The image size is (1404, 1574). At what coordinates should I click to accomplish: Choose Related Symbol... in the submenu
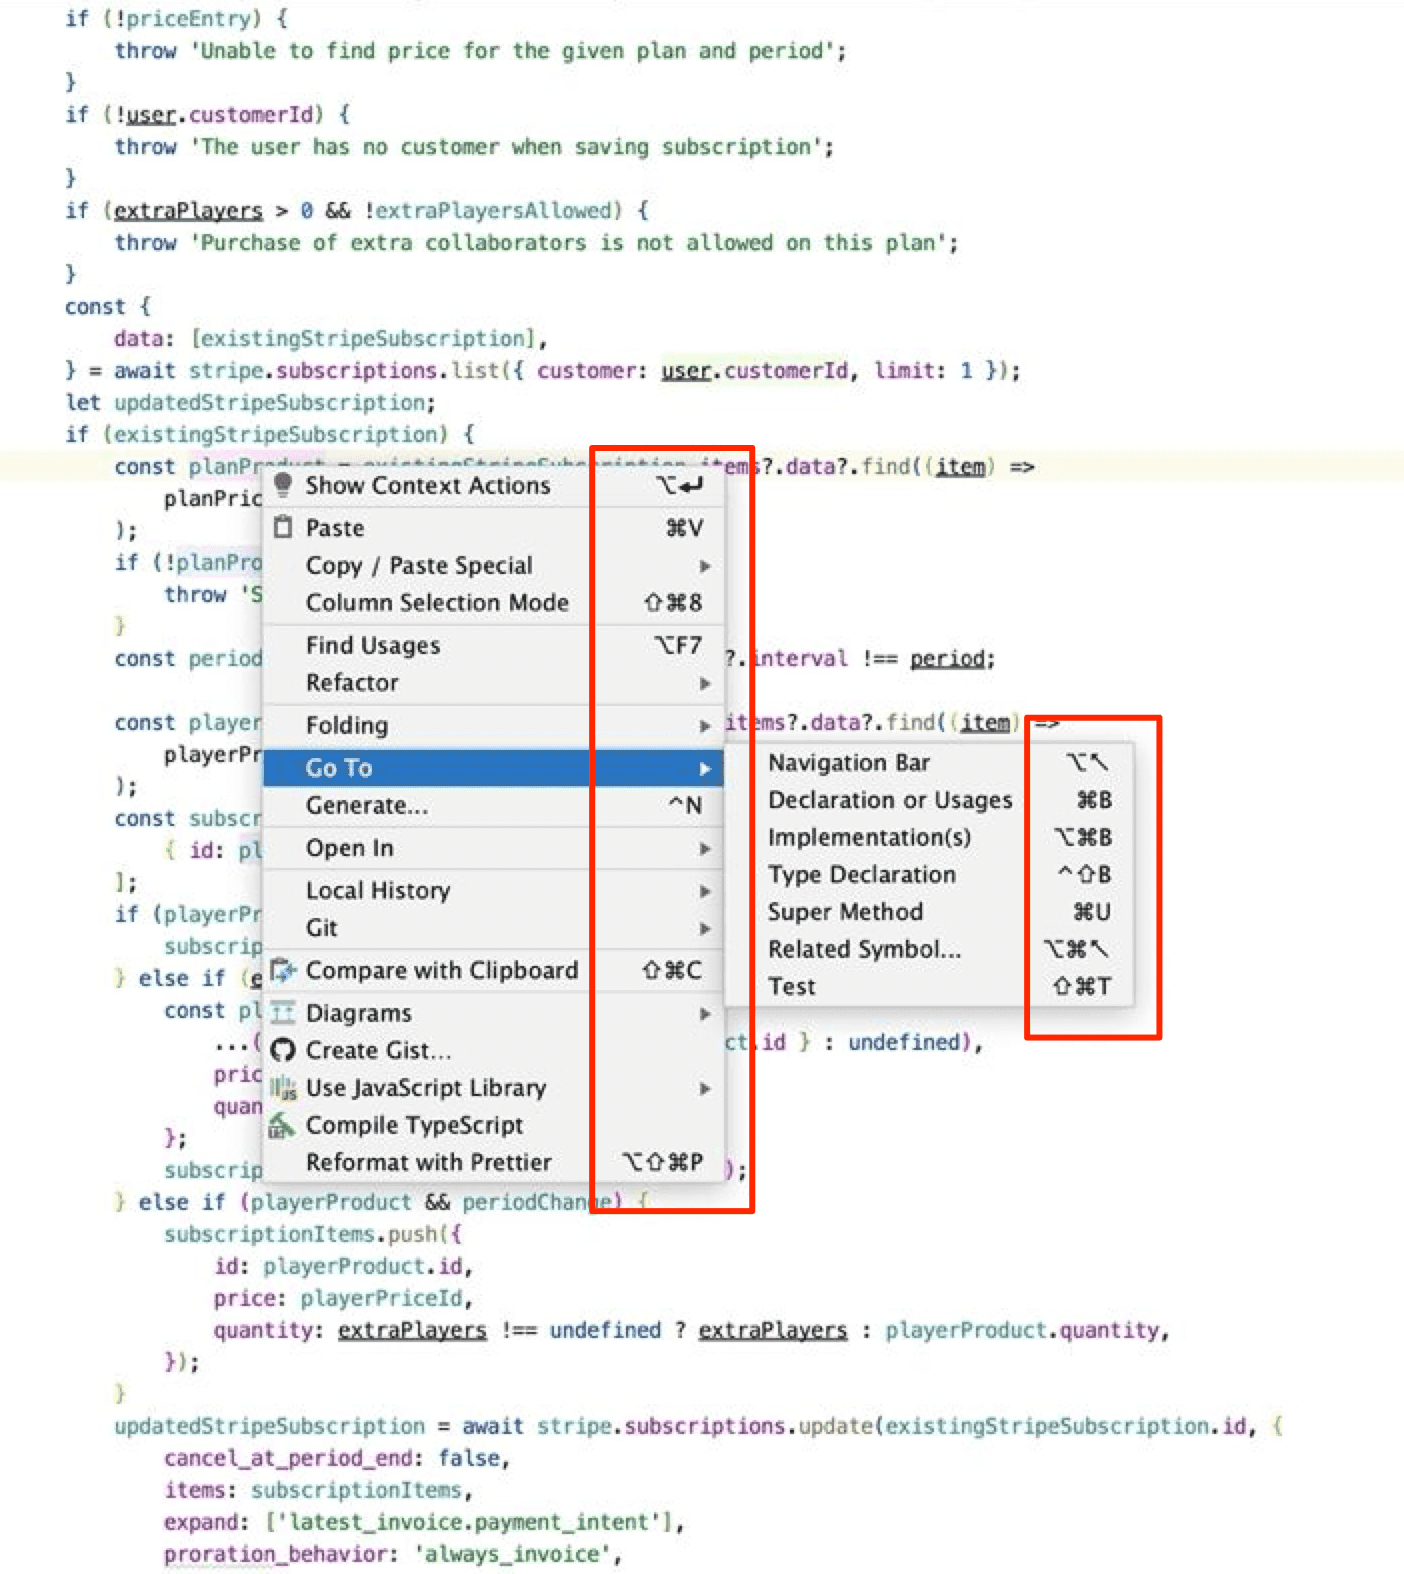[x=929, y=949]
